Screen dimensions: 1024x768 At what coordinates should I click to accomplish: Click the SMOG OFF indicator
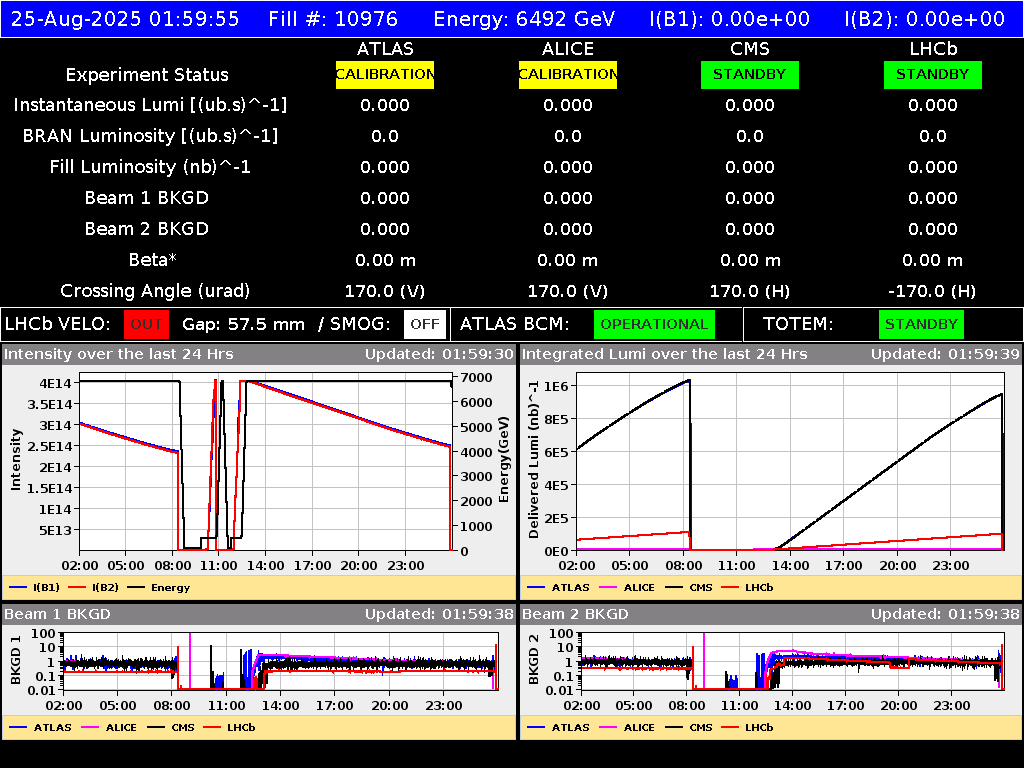coord(424,324)
